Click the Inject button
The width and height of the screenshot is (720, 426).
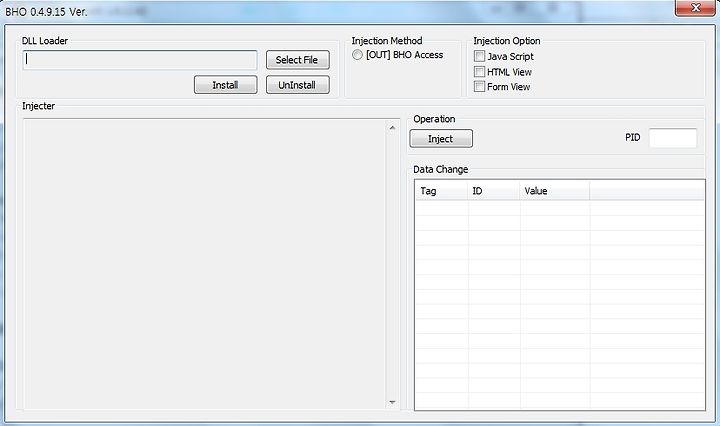[x=441, y=139]
